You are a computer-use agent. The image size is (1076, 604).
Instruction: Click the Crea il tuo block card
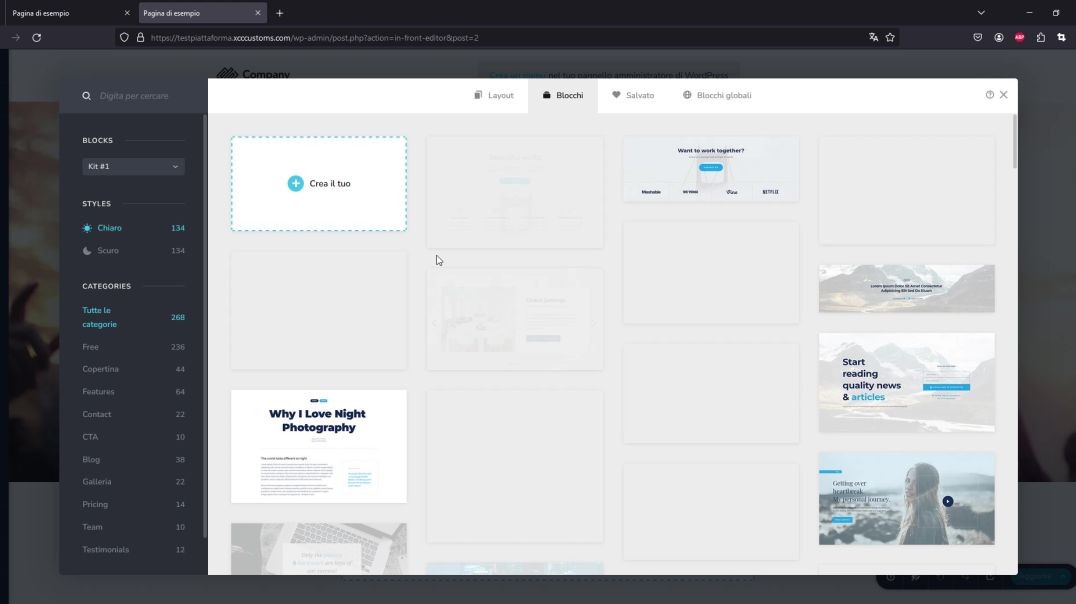click(x=318, y=183)
